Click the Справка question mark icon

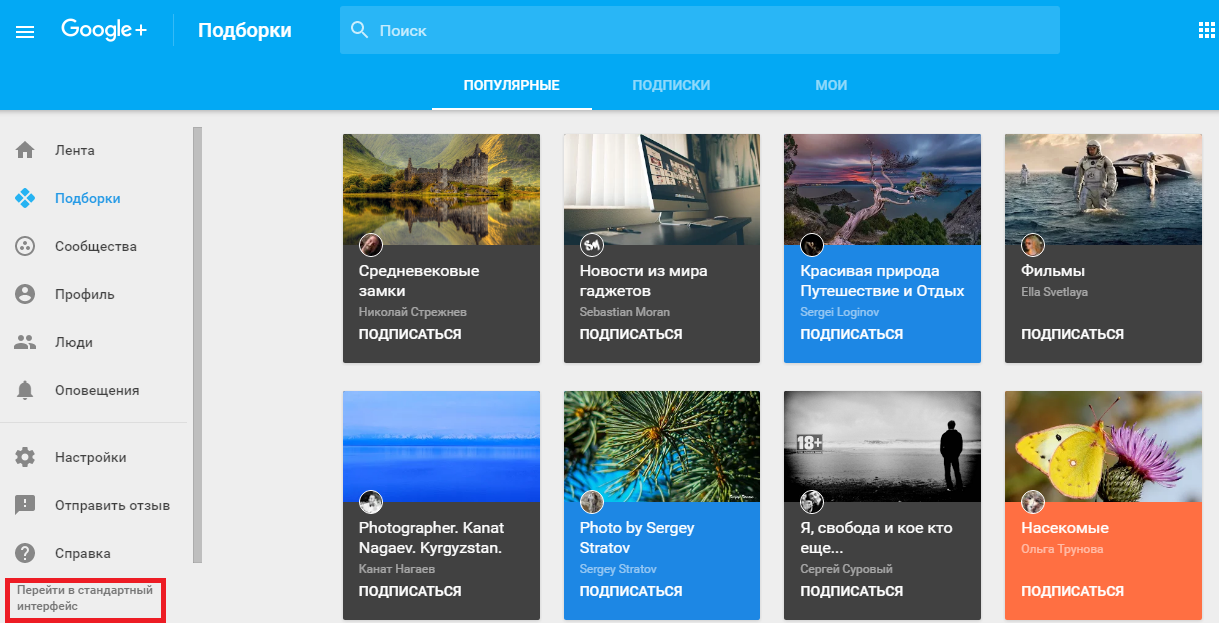click(25, 554)
